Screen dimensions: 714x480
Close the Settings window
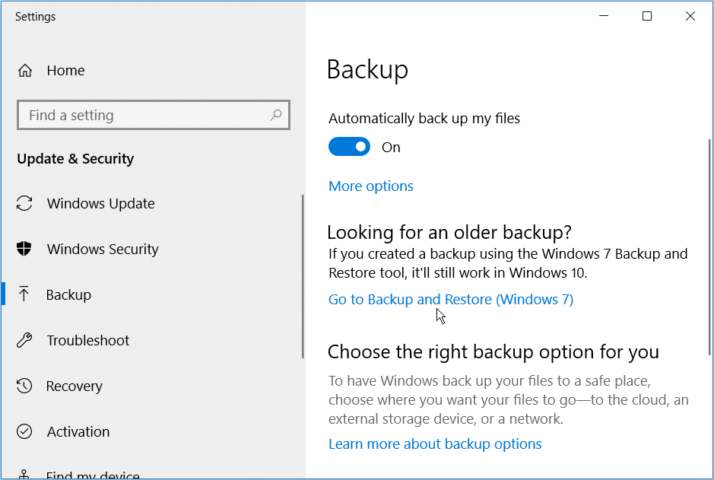pyautogui.click(x=690, y=16)
